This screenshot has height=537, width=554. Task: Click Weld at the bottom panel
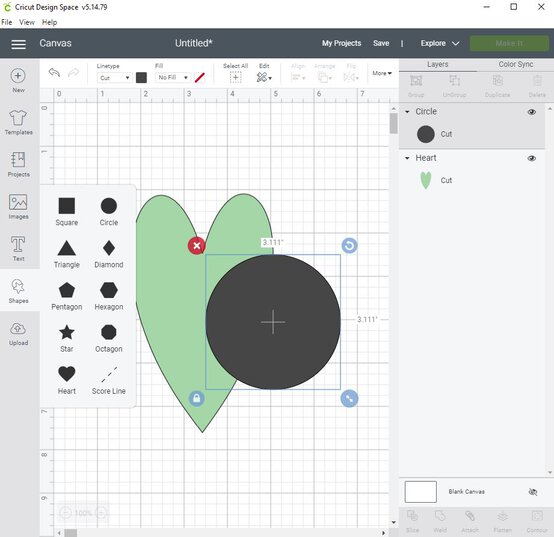pos(440,521)
